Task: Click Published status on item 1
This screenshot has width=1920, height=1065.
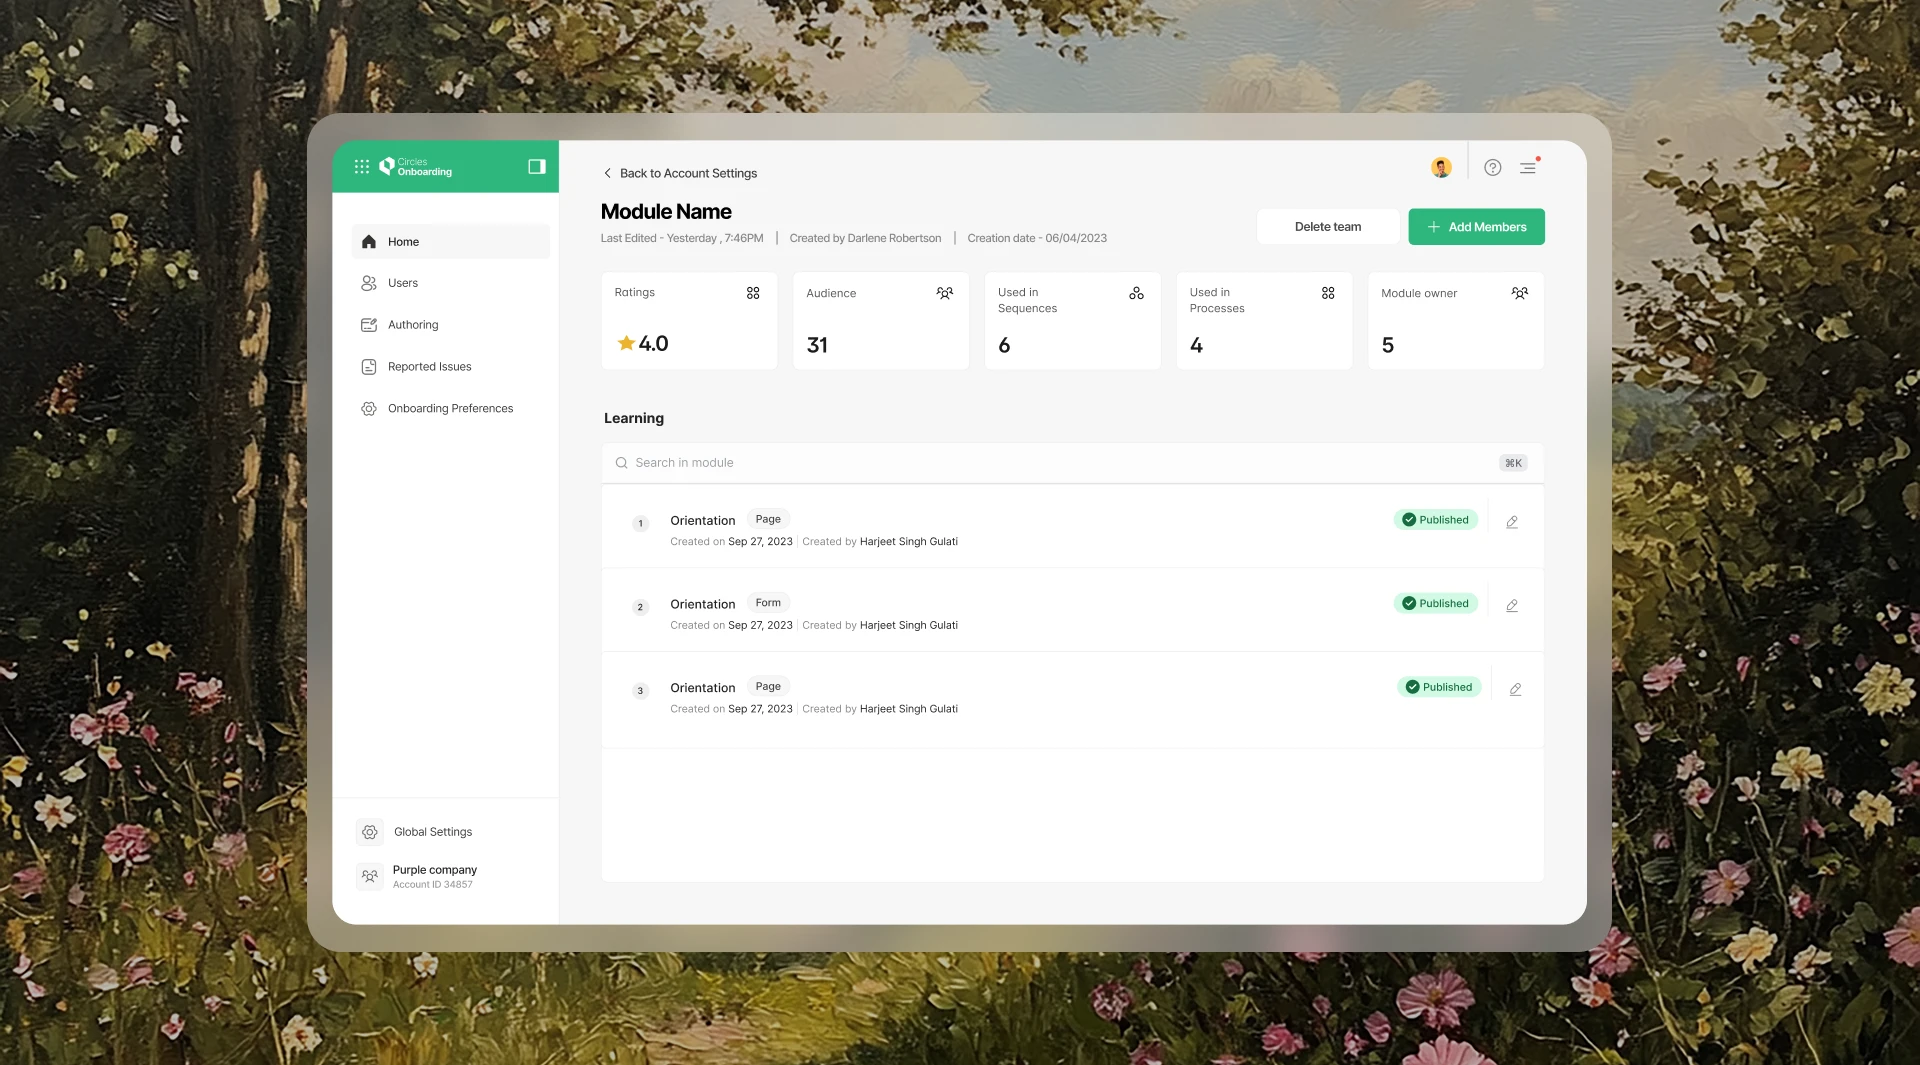Action: 1435,520
